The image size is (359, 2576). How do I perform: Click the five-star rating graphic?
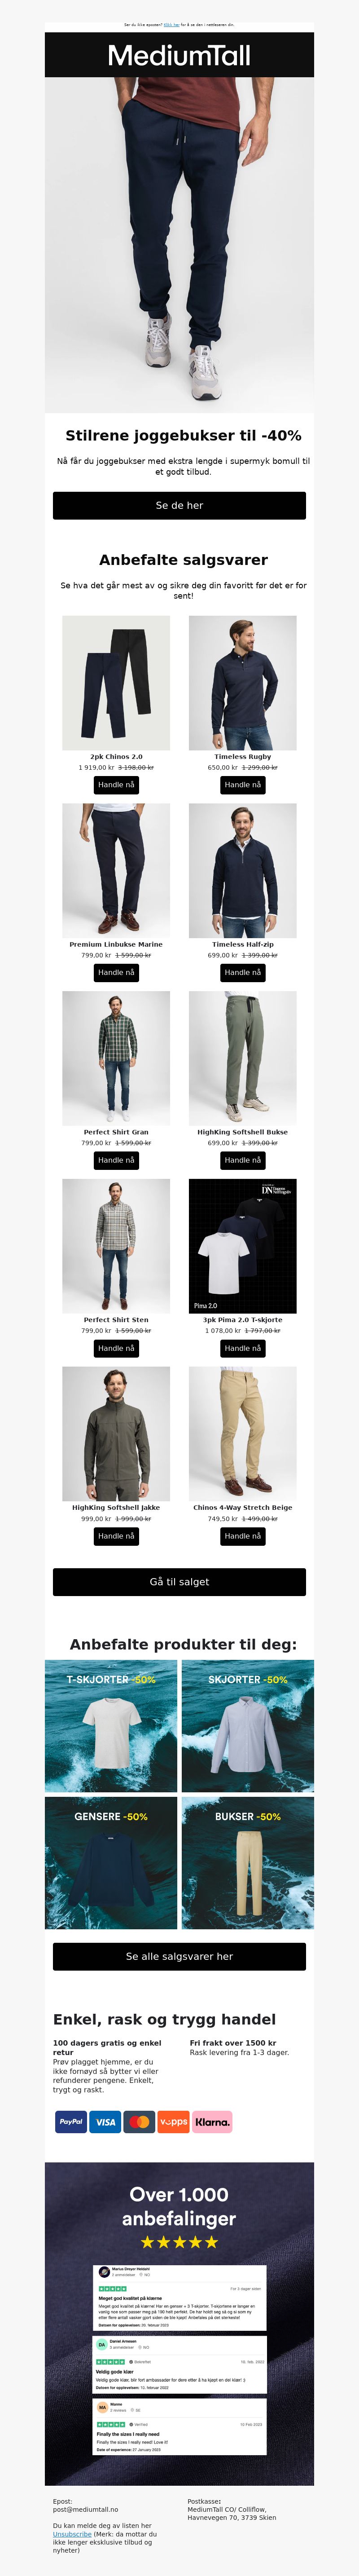tap(179, 2242)
